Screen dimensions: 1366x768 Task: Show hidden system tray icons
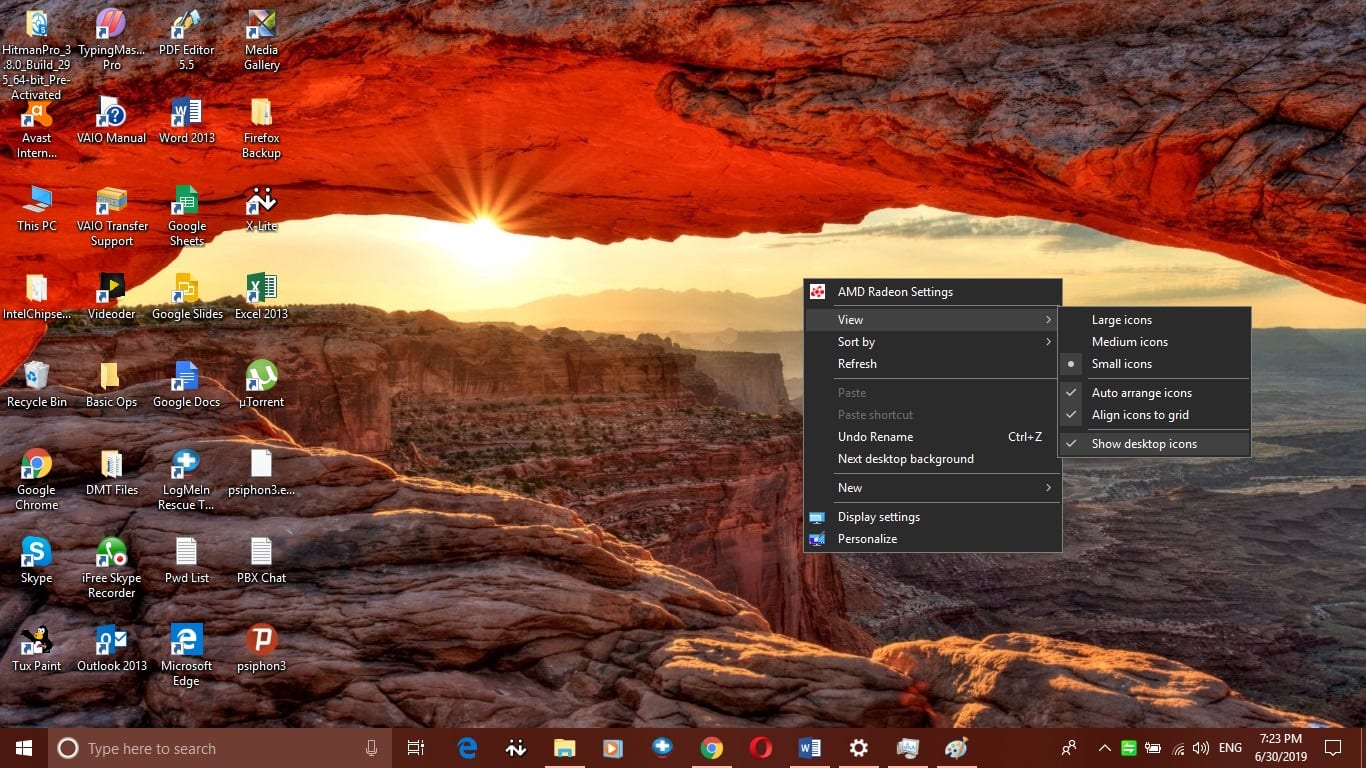click(1104, 748)
